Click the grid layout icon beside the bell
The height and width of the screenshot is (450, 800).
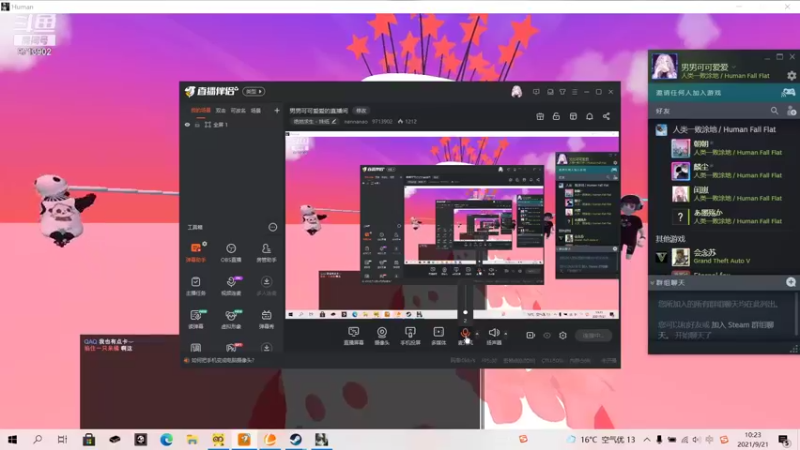[x=573, y=116]
